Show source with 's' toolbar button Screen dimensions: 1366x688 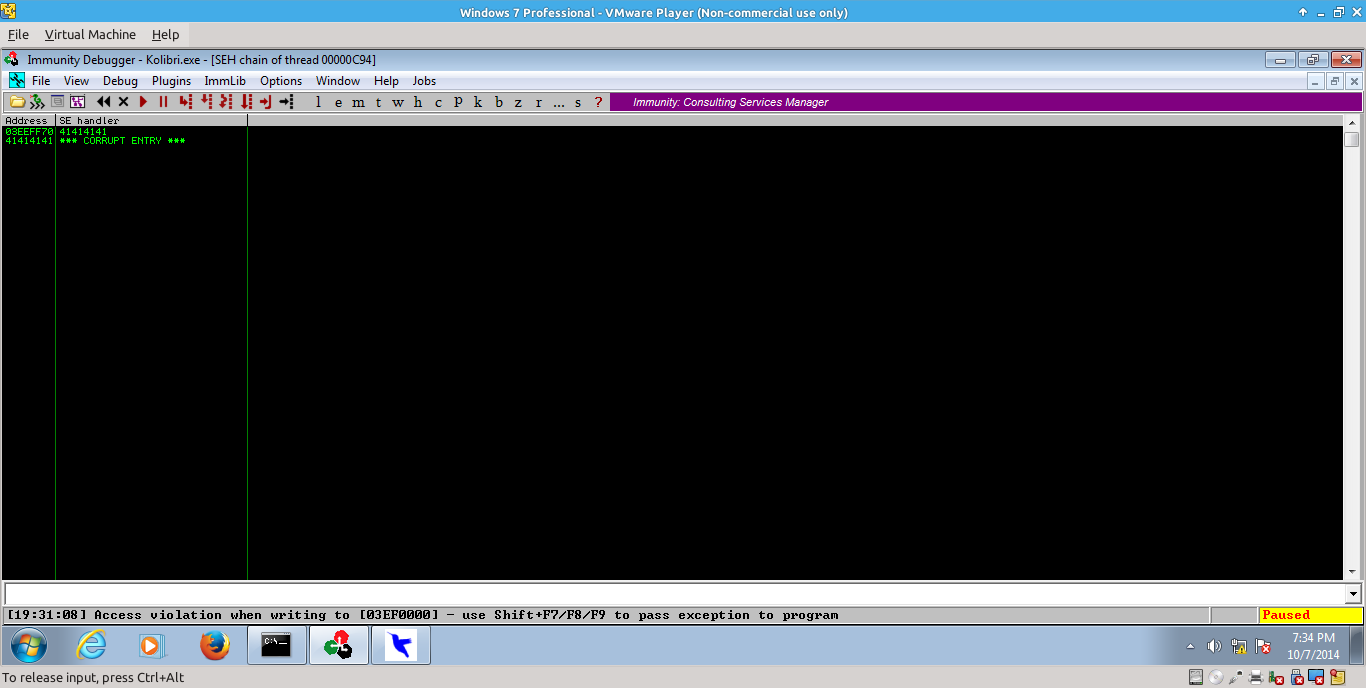tap(578, 102)
